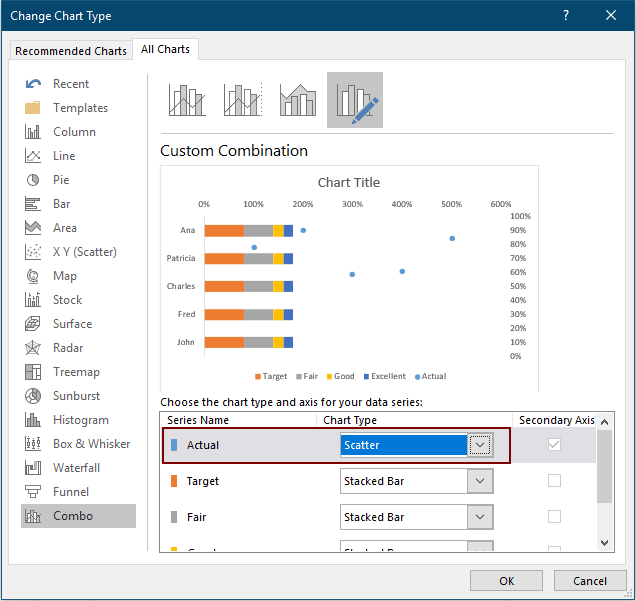Check Secondary Axis for Fair series

(x=554, y=517)
